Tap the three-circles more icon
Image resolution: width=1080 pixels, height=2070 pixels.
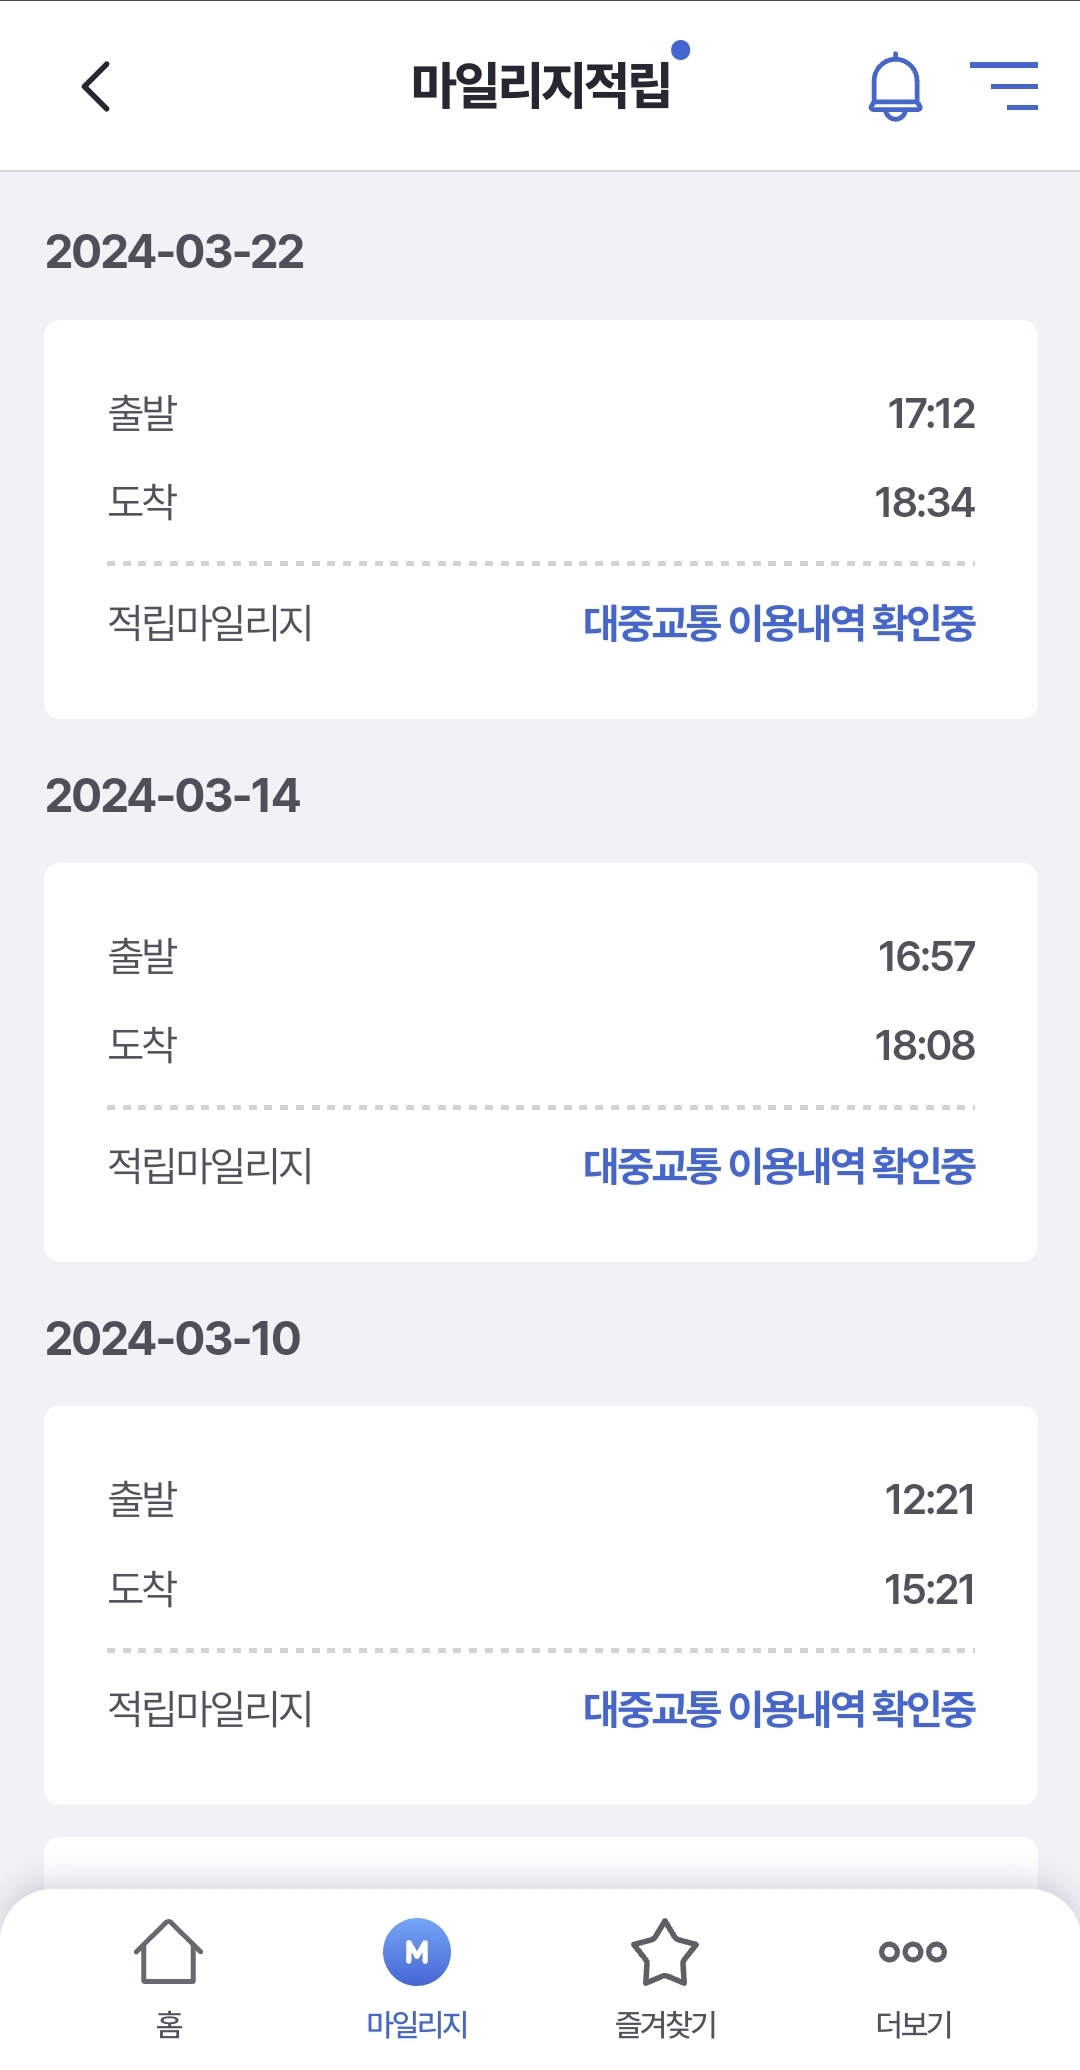coord(913,1951)
